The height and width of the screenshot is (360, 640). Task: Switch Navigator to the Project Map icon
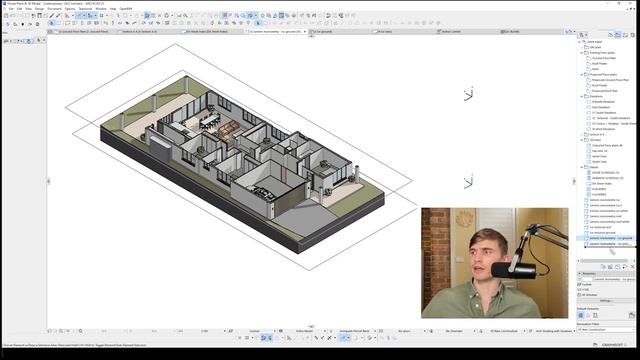[611, 35]
